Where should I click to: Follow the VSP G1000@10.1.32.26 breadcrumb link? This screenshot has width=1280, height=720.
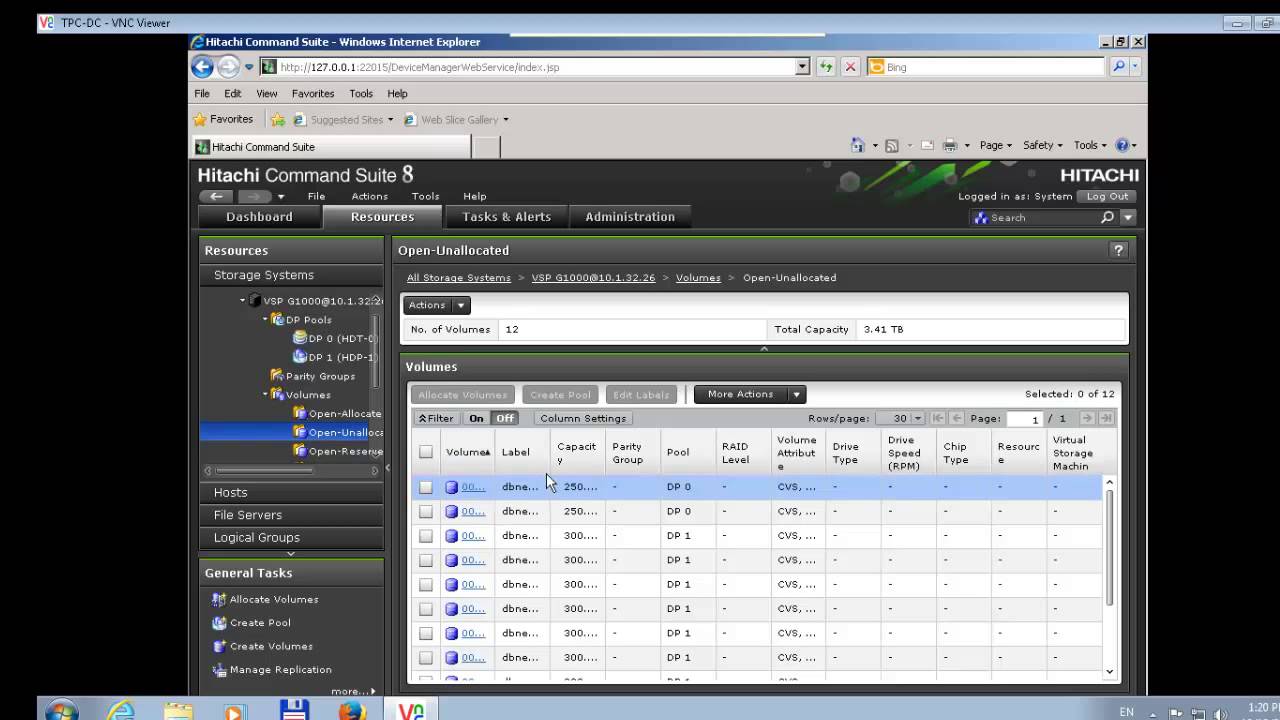coord(593,277)
